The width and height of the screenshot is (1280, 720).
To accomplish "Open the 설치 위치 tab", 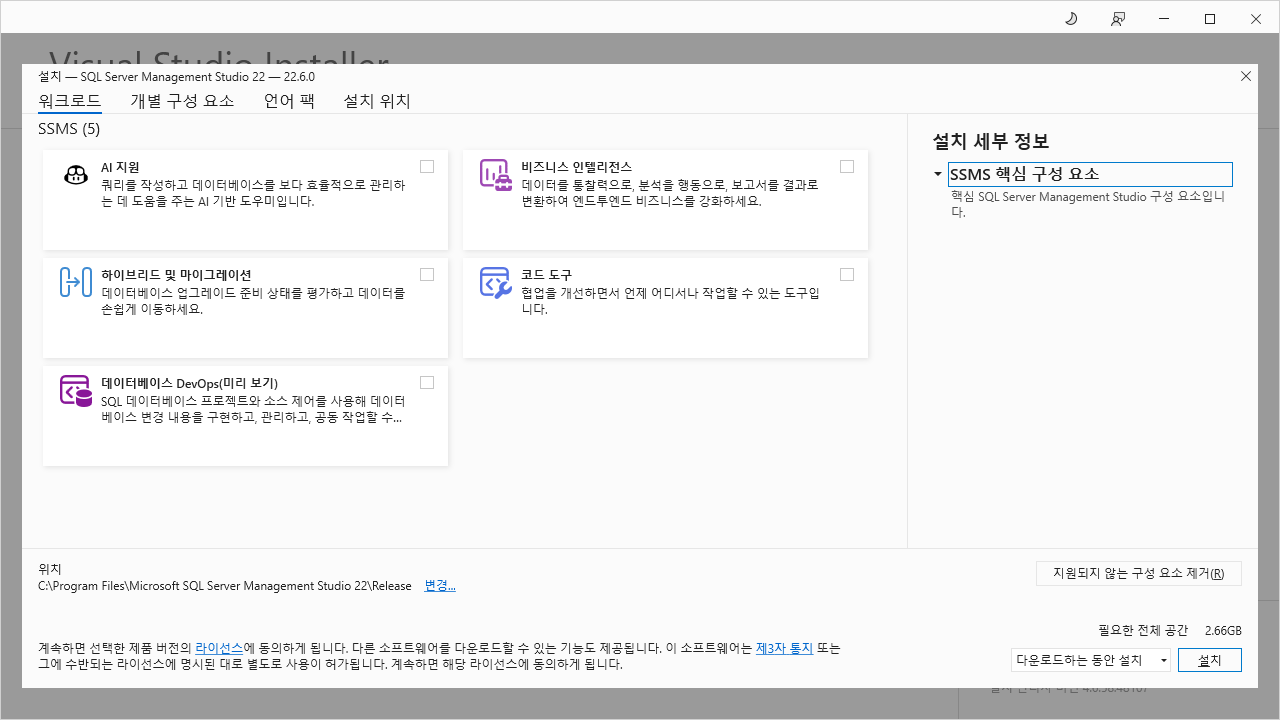I will [377, 101].
